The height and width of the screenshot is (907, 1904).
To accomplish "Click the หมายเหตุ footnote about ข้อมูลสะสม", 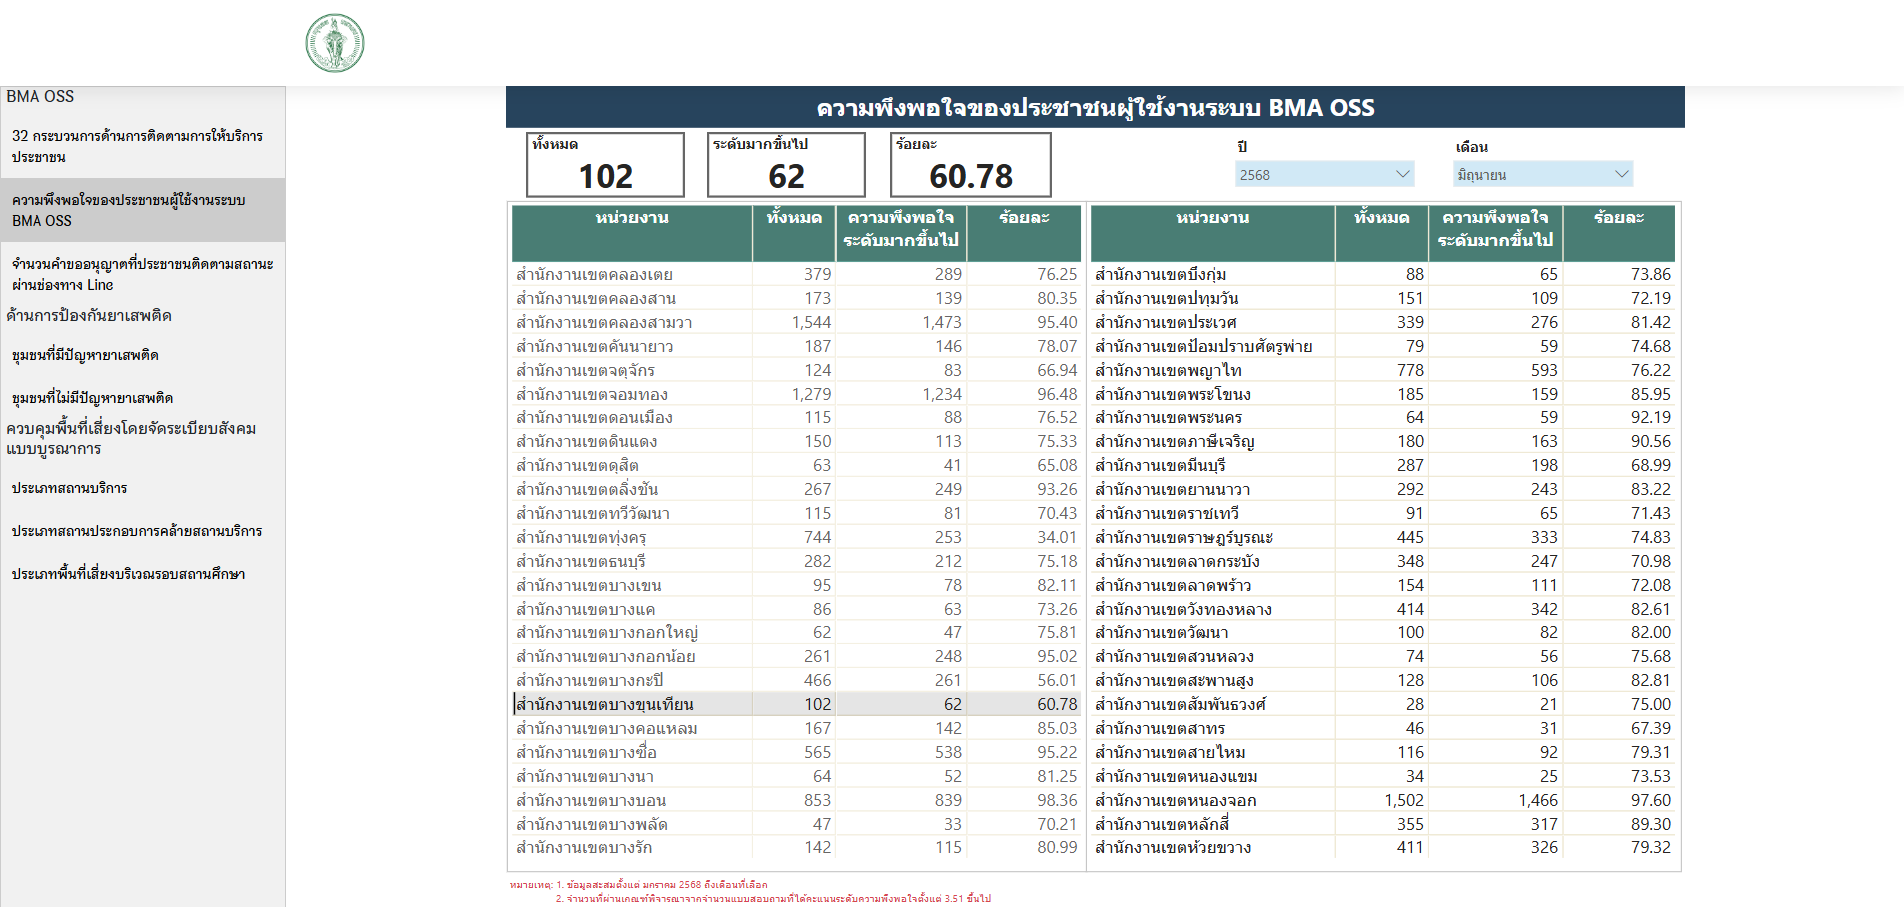I will click(639, 884).
